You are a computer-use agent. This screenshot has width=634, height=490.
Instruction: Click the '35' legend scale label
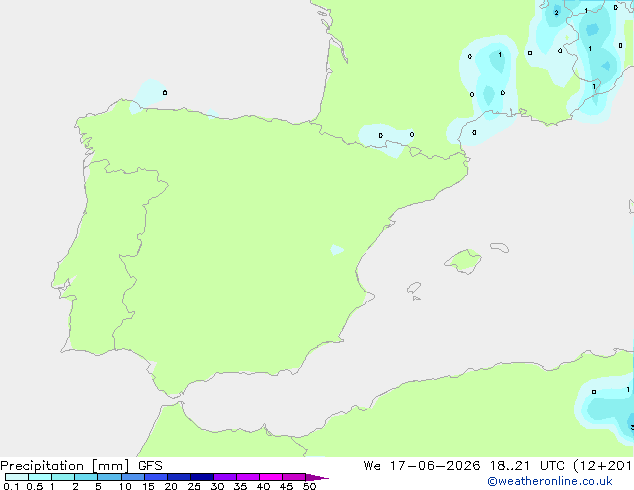point(240,486)
